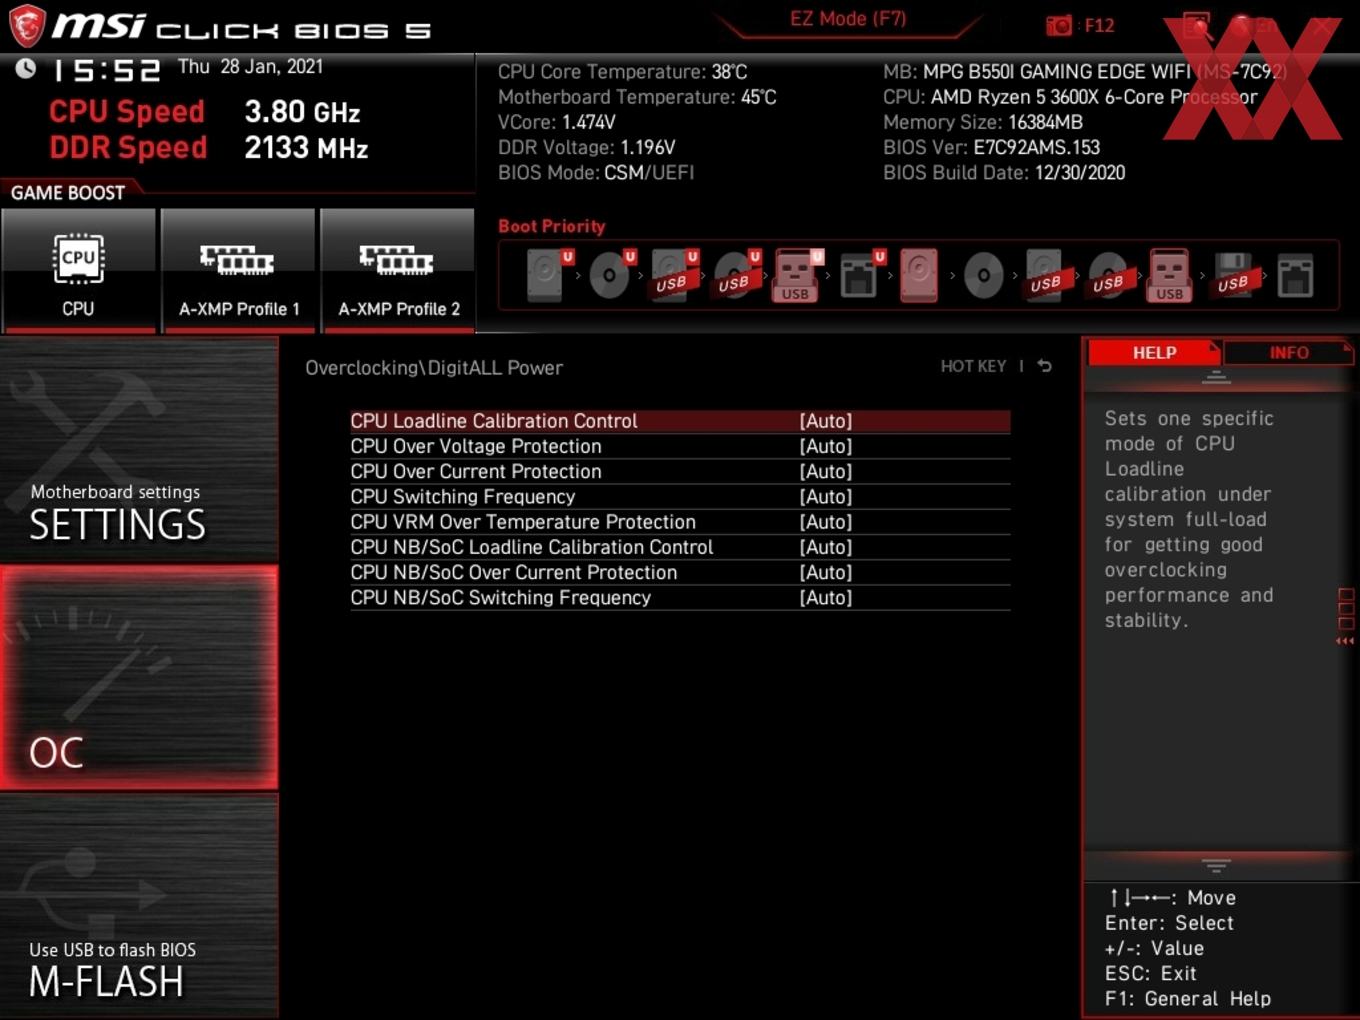Open the HOT KEY menu
Image resolution: width=1360 pixels, height=1020 pixels.
pyautogui.click(x=973, y=366)
